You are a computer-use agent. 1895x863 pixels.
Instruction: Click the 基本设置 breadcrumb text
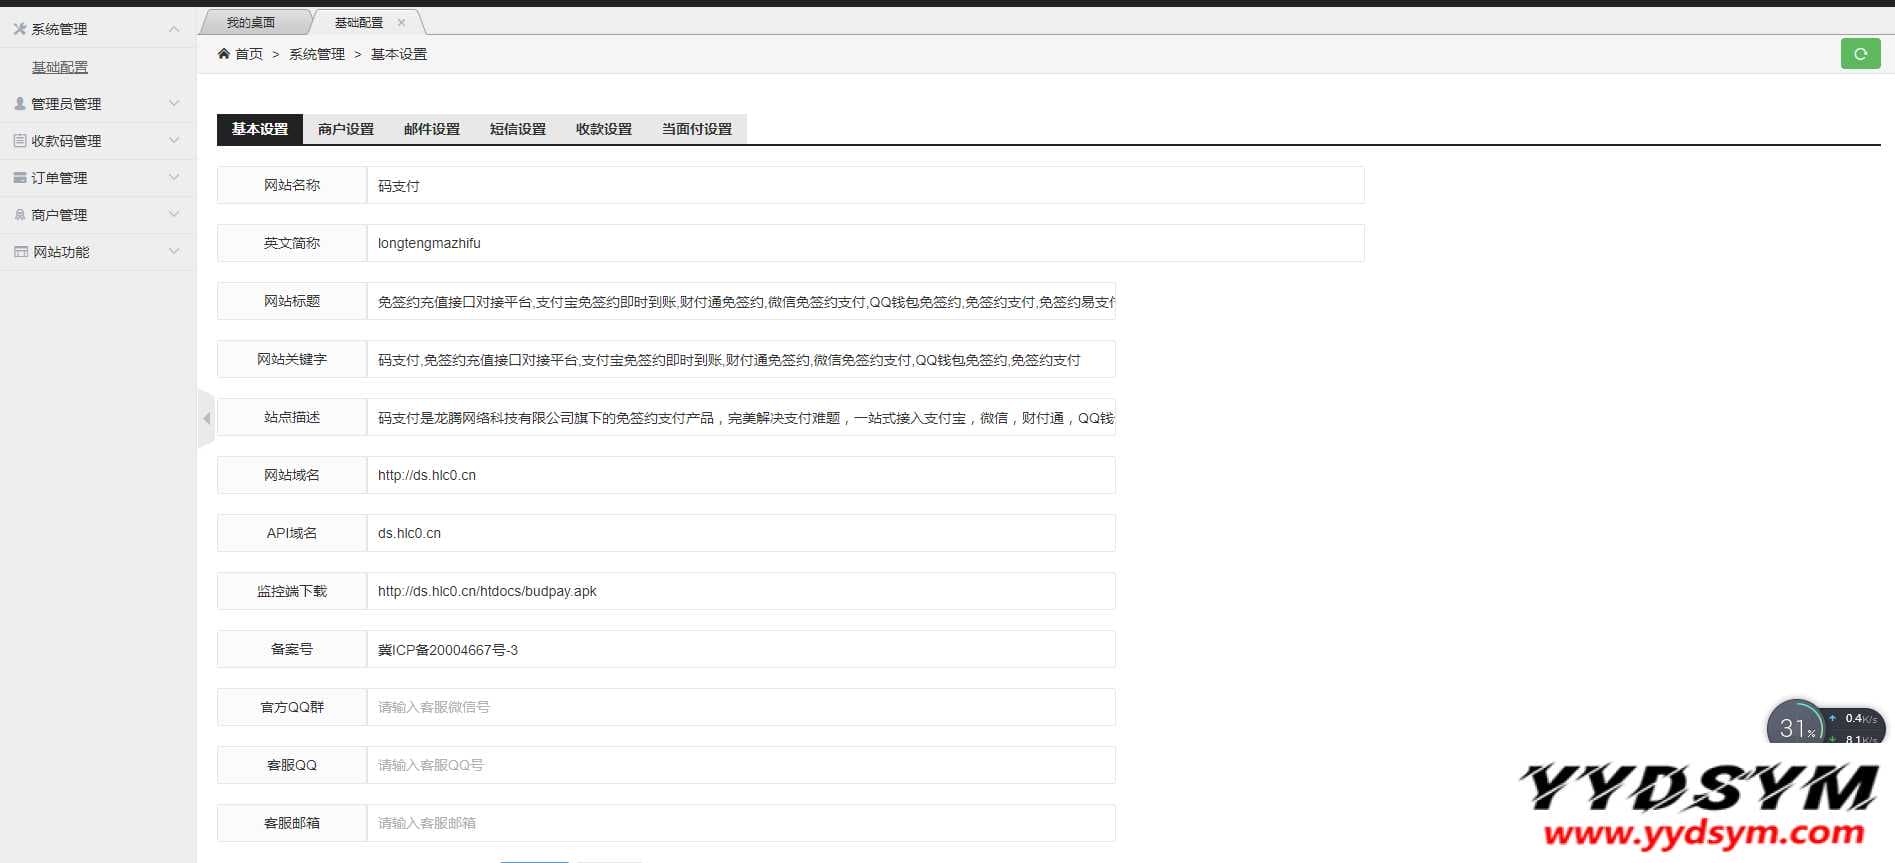[x=399, y=54]
